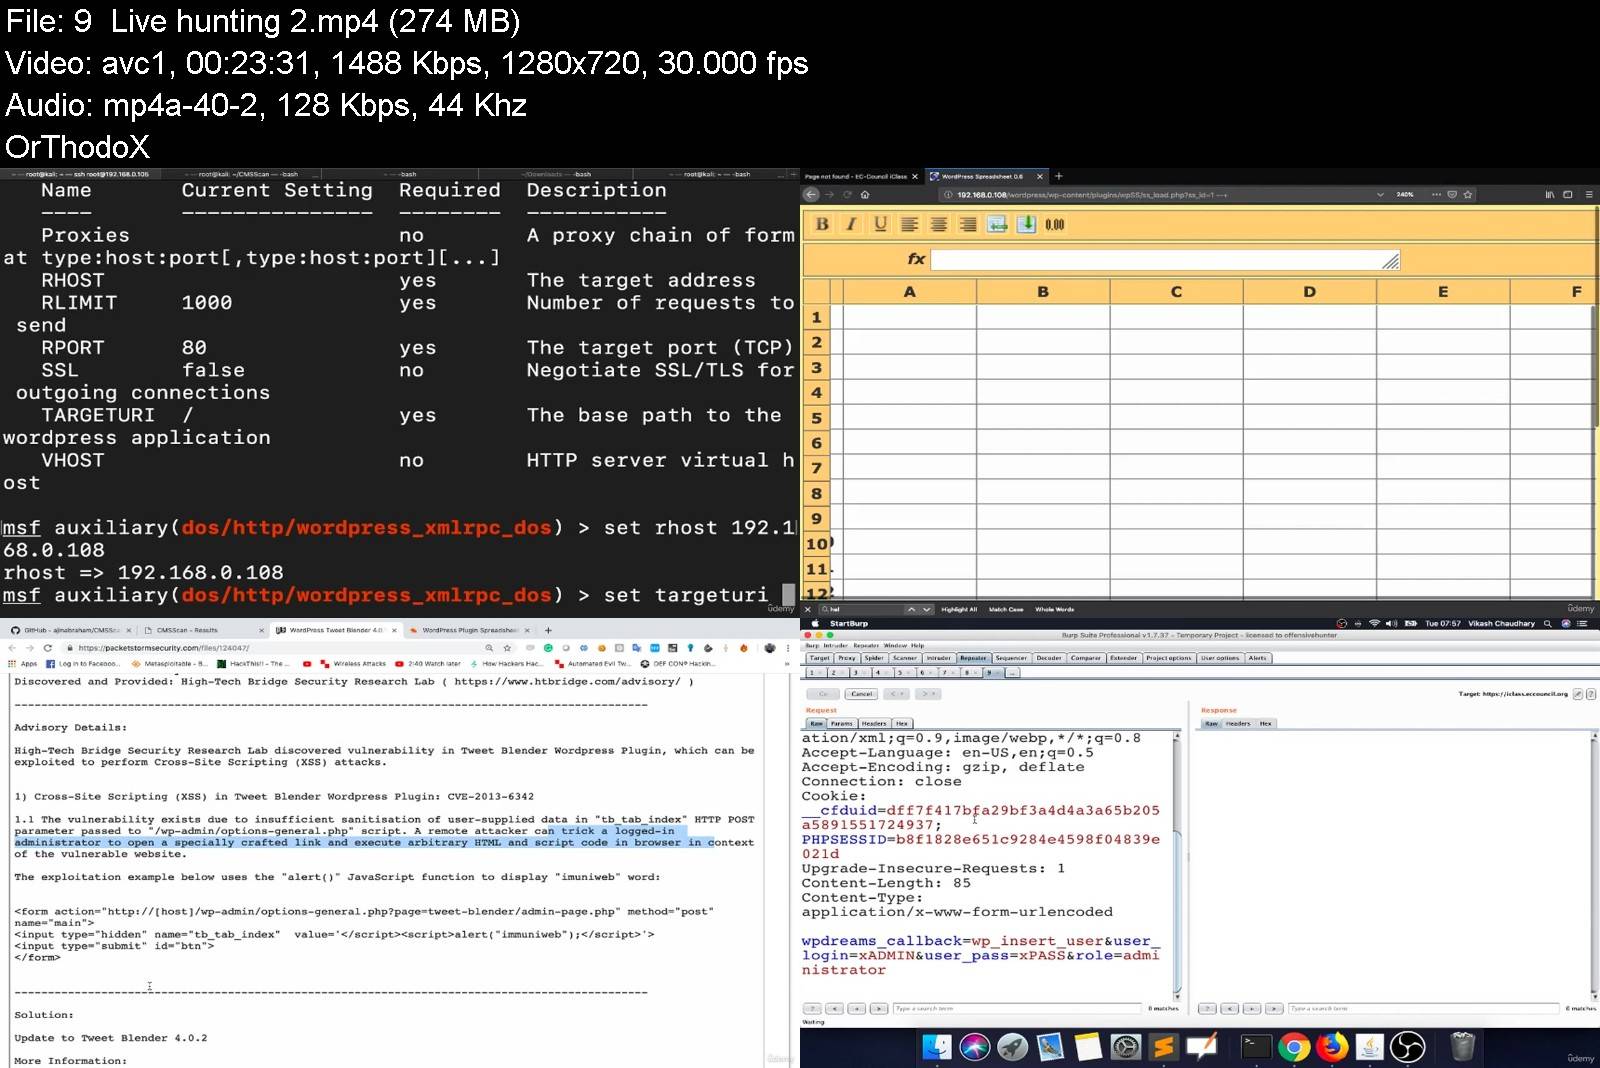Viewport: 1600px width, 1068px height.
Task: Toggle underline in spreadsheet toolbar
Action: click(880, 224)
